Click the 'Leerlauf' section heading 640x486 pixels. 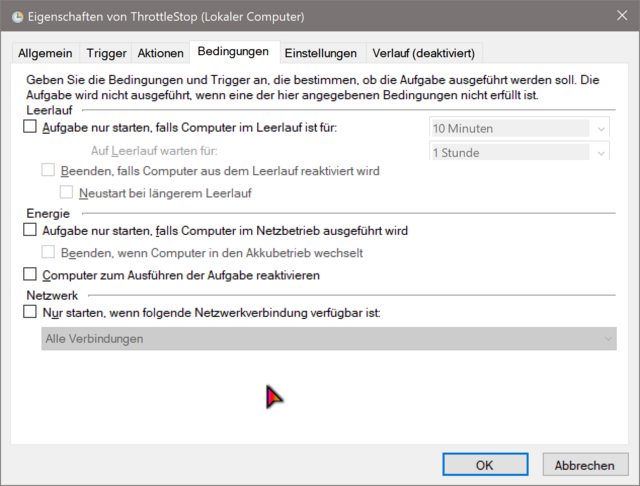[49, 110]
